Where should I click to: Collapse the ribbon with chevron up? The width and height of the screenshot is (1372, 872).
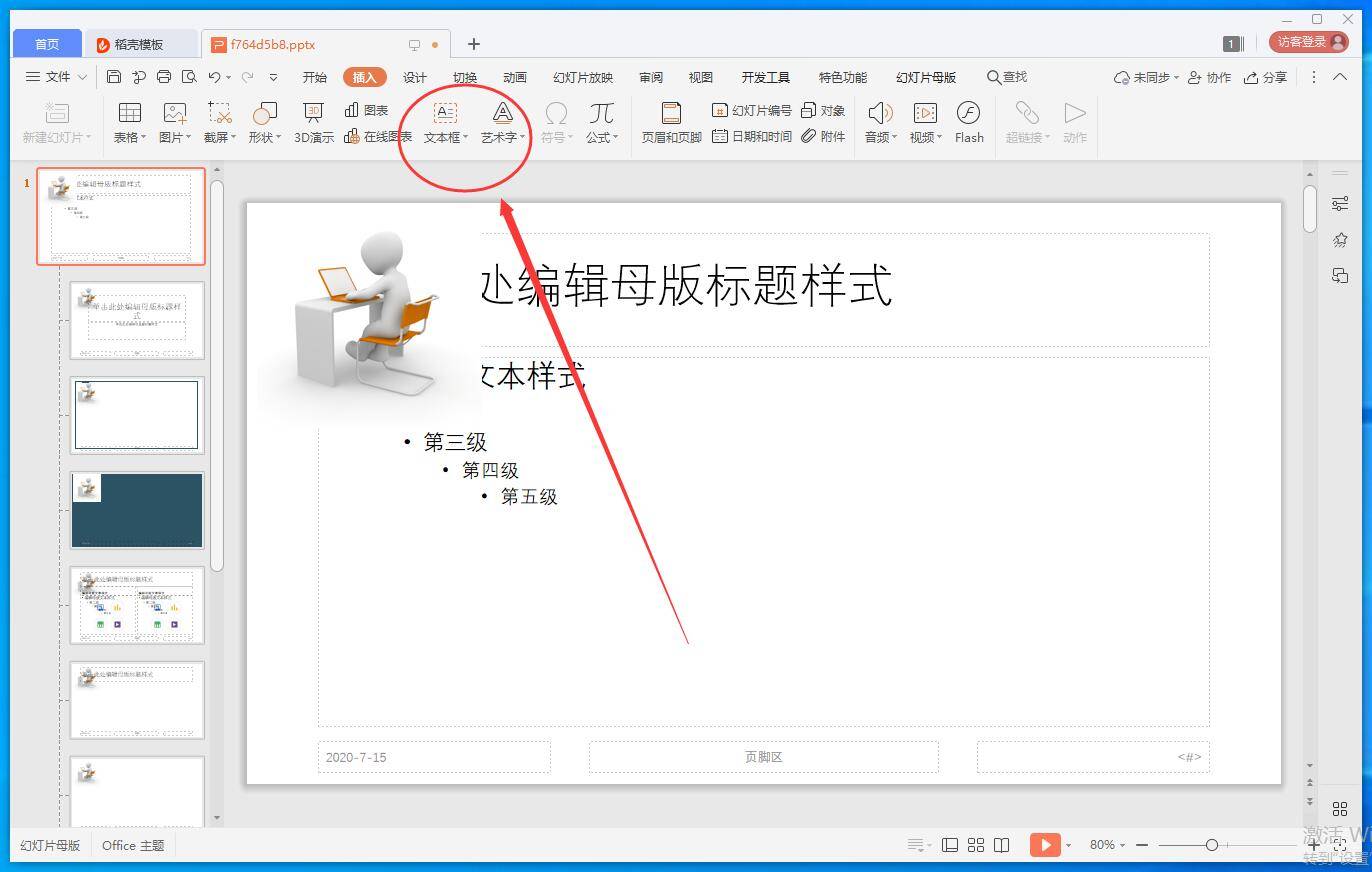click(1340, 77)
